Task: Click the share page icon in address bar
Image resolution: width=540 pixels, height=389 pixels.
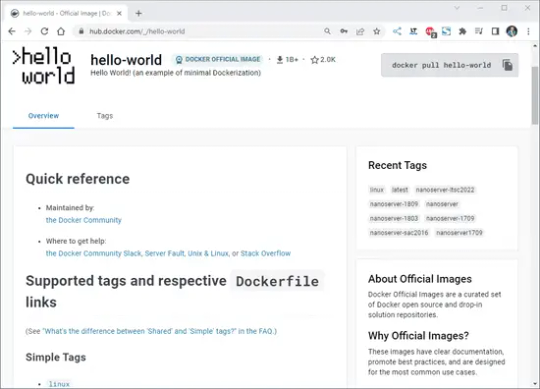Action: pos(360,31)
